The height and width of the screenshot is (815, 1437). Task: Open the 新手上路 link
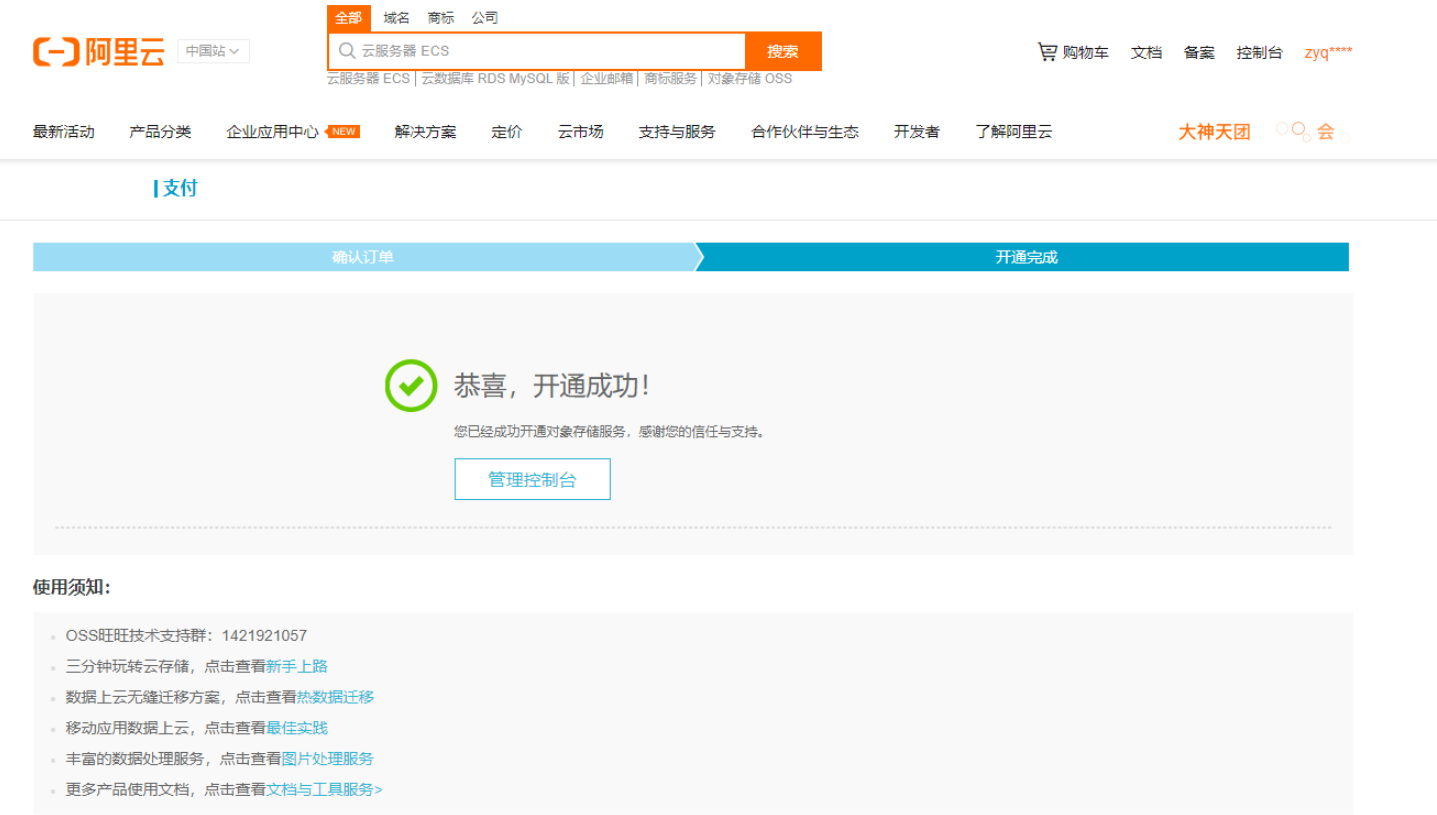(297, 666)
